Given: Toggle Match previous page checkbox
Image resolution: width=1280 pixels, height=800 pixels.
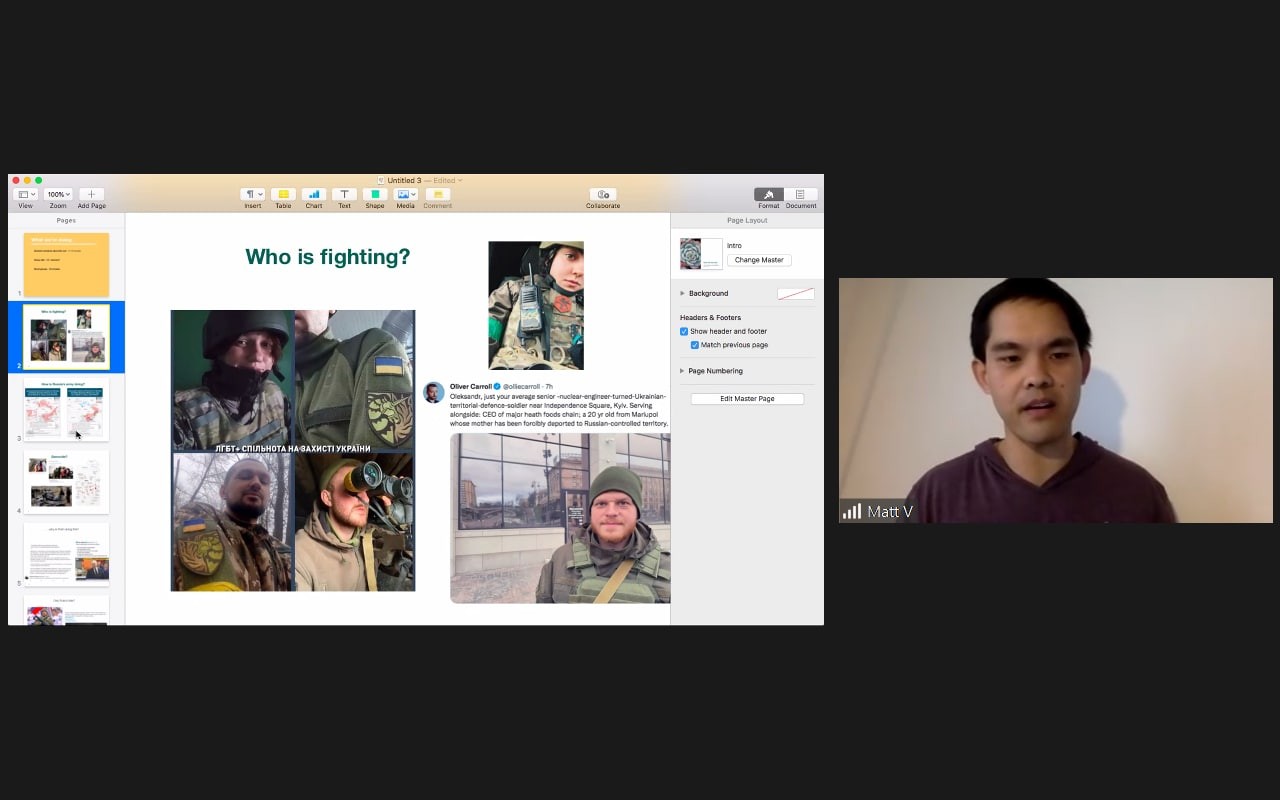Looking at the screenshot, I should click(695, 345).
